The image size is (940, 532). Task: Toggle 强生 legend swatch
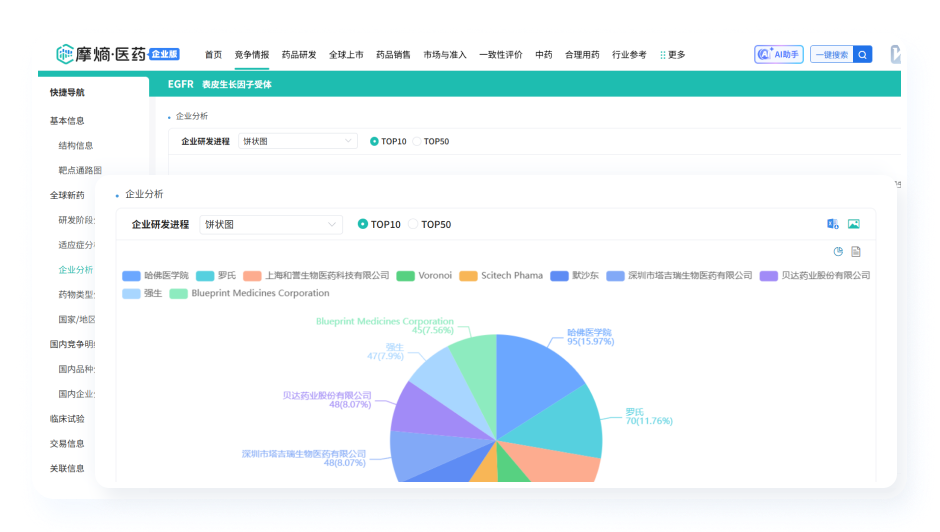(131, 294)
